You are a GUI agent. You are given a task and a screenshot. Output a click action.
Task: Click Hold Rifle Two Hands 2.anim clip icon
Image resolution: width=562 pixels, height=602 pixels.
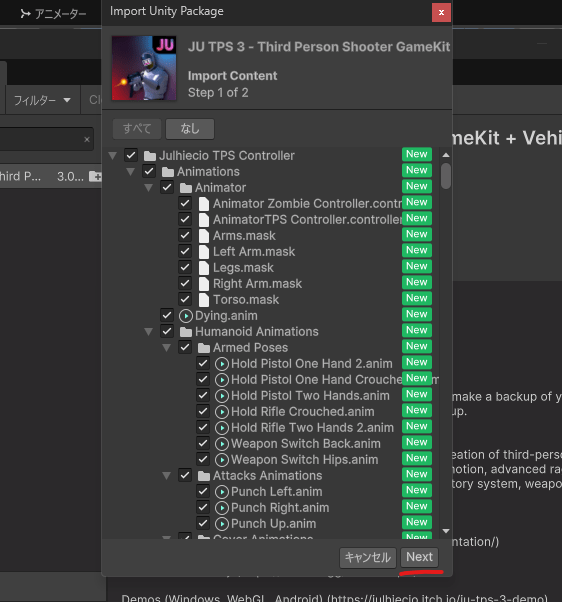pos(222,428)
